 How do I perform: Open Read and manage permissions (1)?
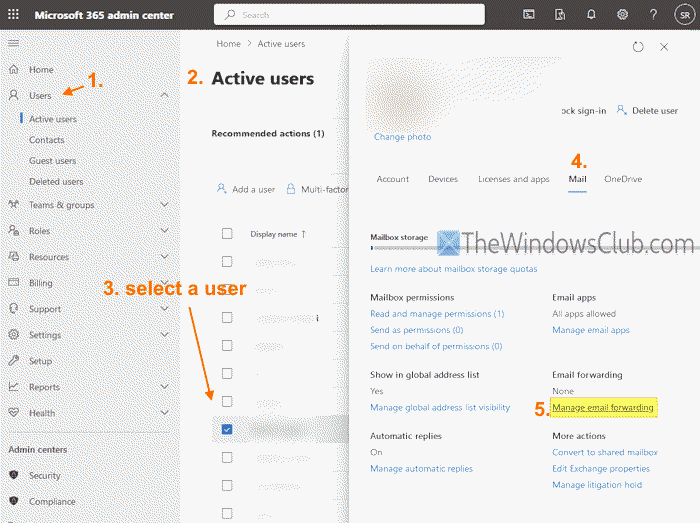[x=437, y=314]
